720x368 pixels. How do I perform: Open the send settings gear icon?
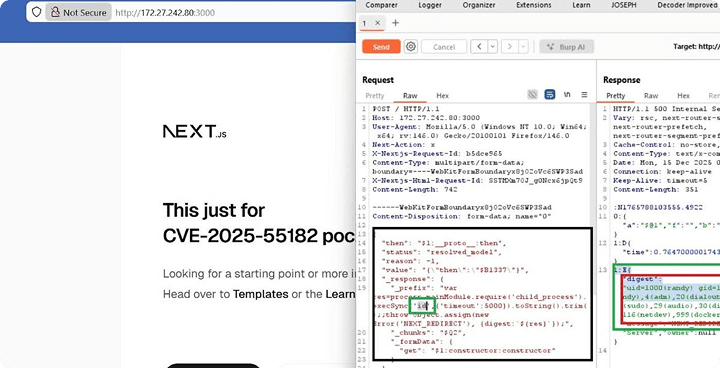pos(411,47)
